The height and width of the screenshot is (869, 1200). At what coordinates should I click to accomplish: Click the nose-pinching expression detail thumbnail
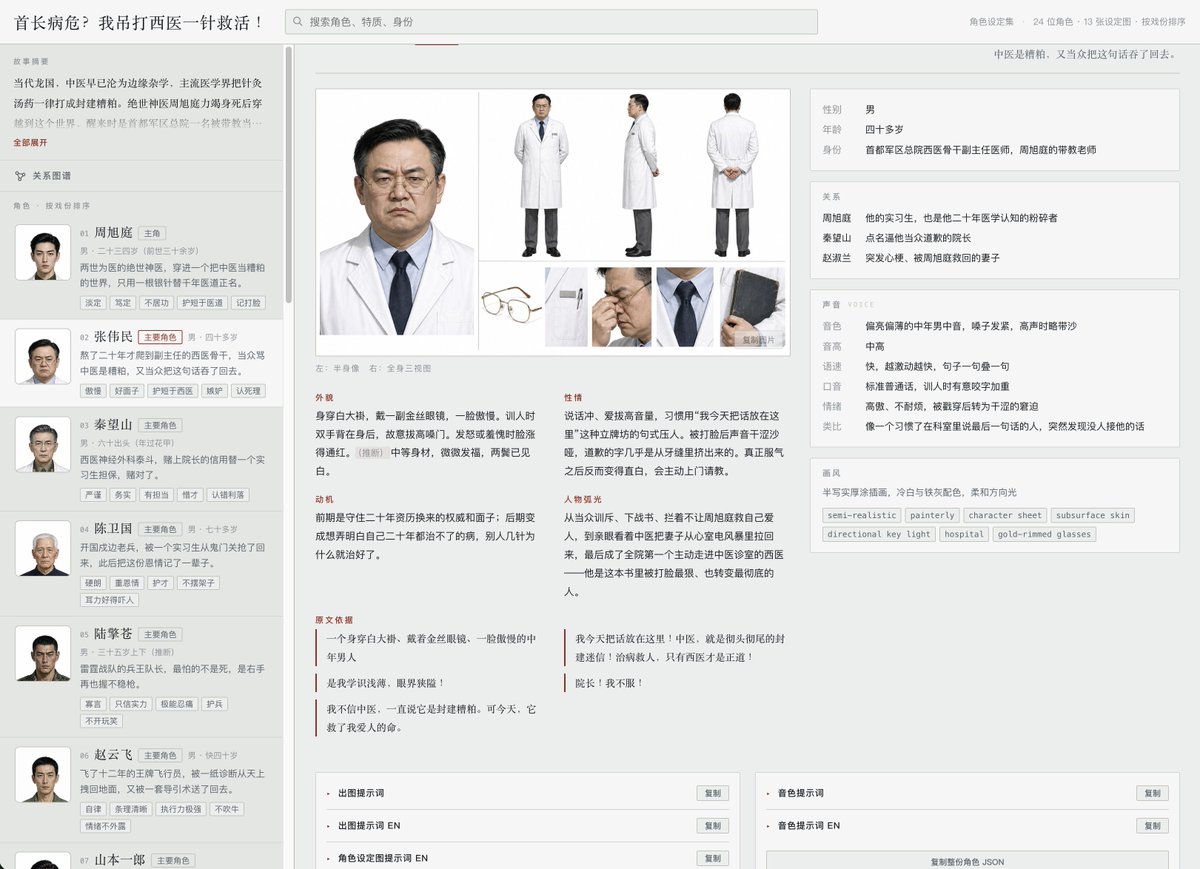[621, 307]
